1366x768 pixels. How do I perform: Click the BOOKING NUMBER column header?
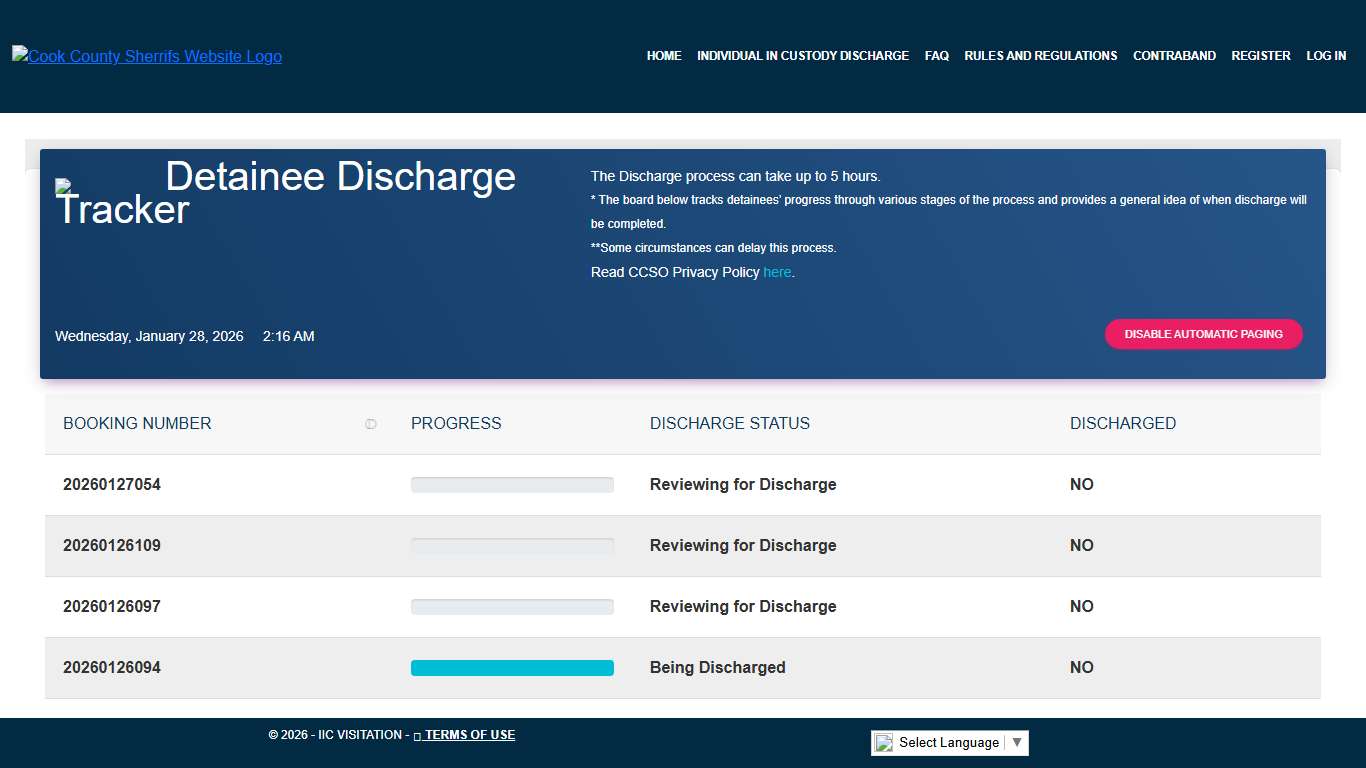tap(137, 424)
